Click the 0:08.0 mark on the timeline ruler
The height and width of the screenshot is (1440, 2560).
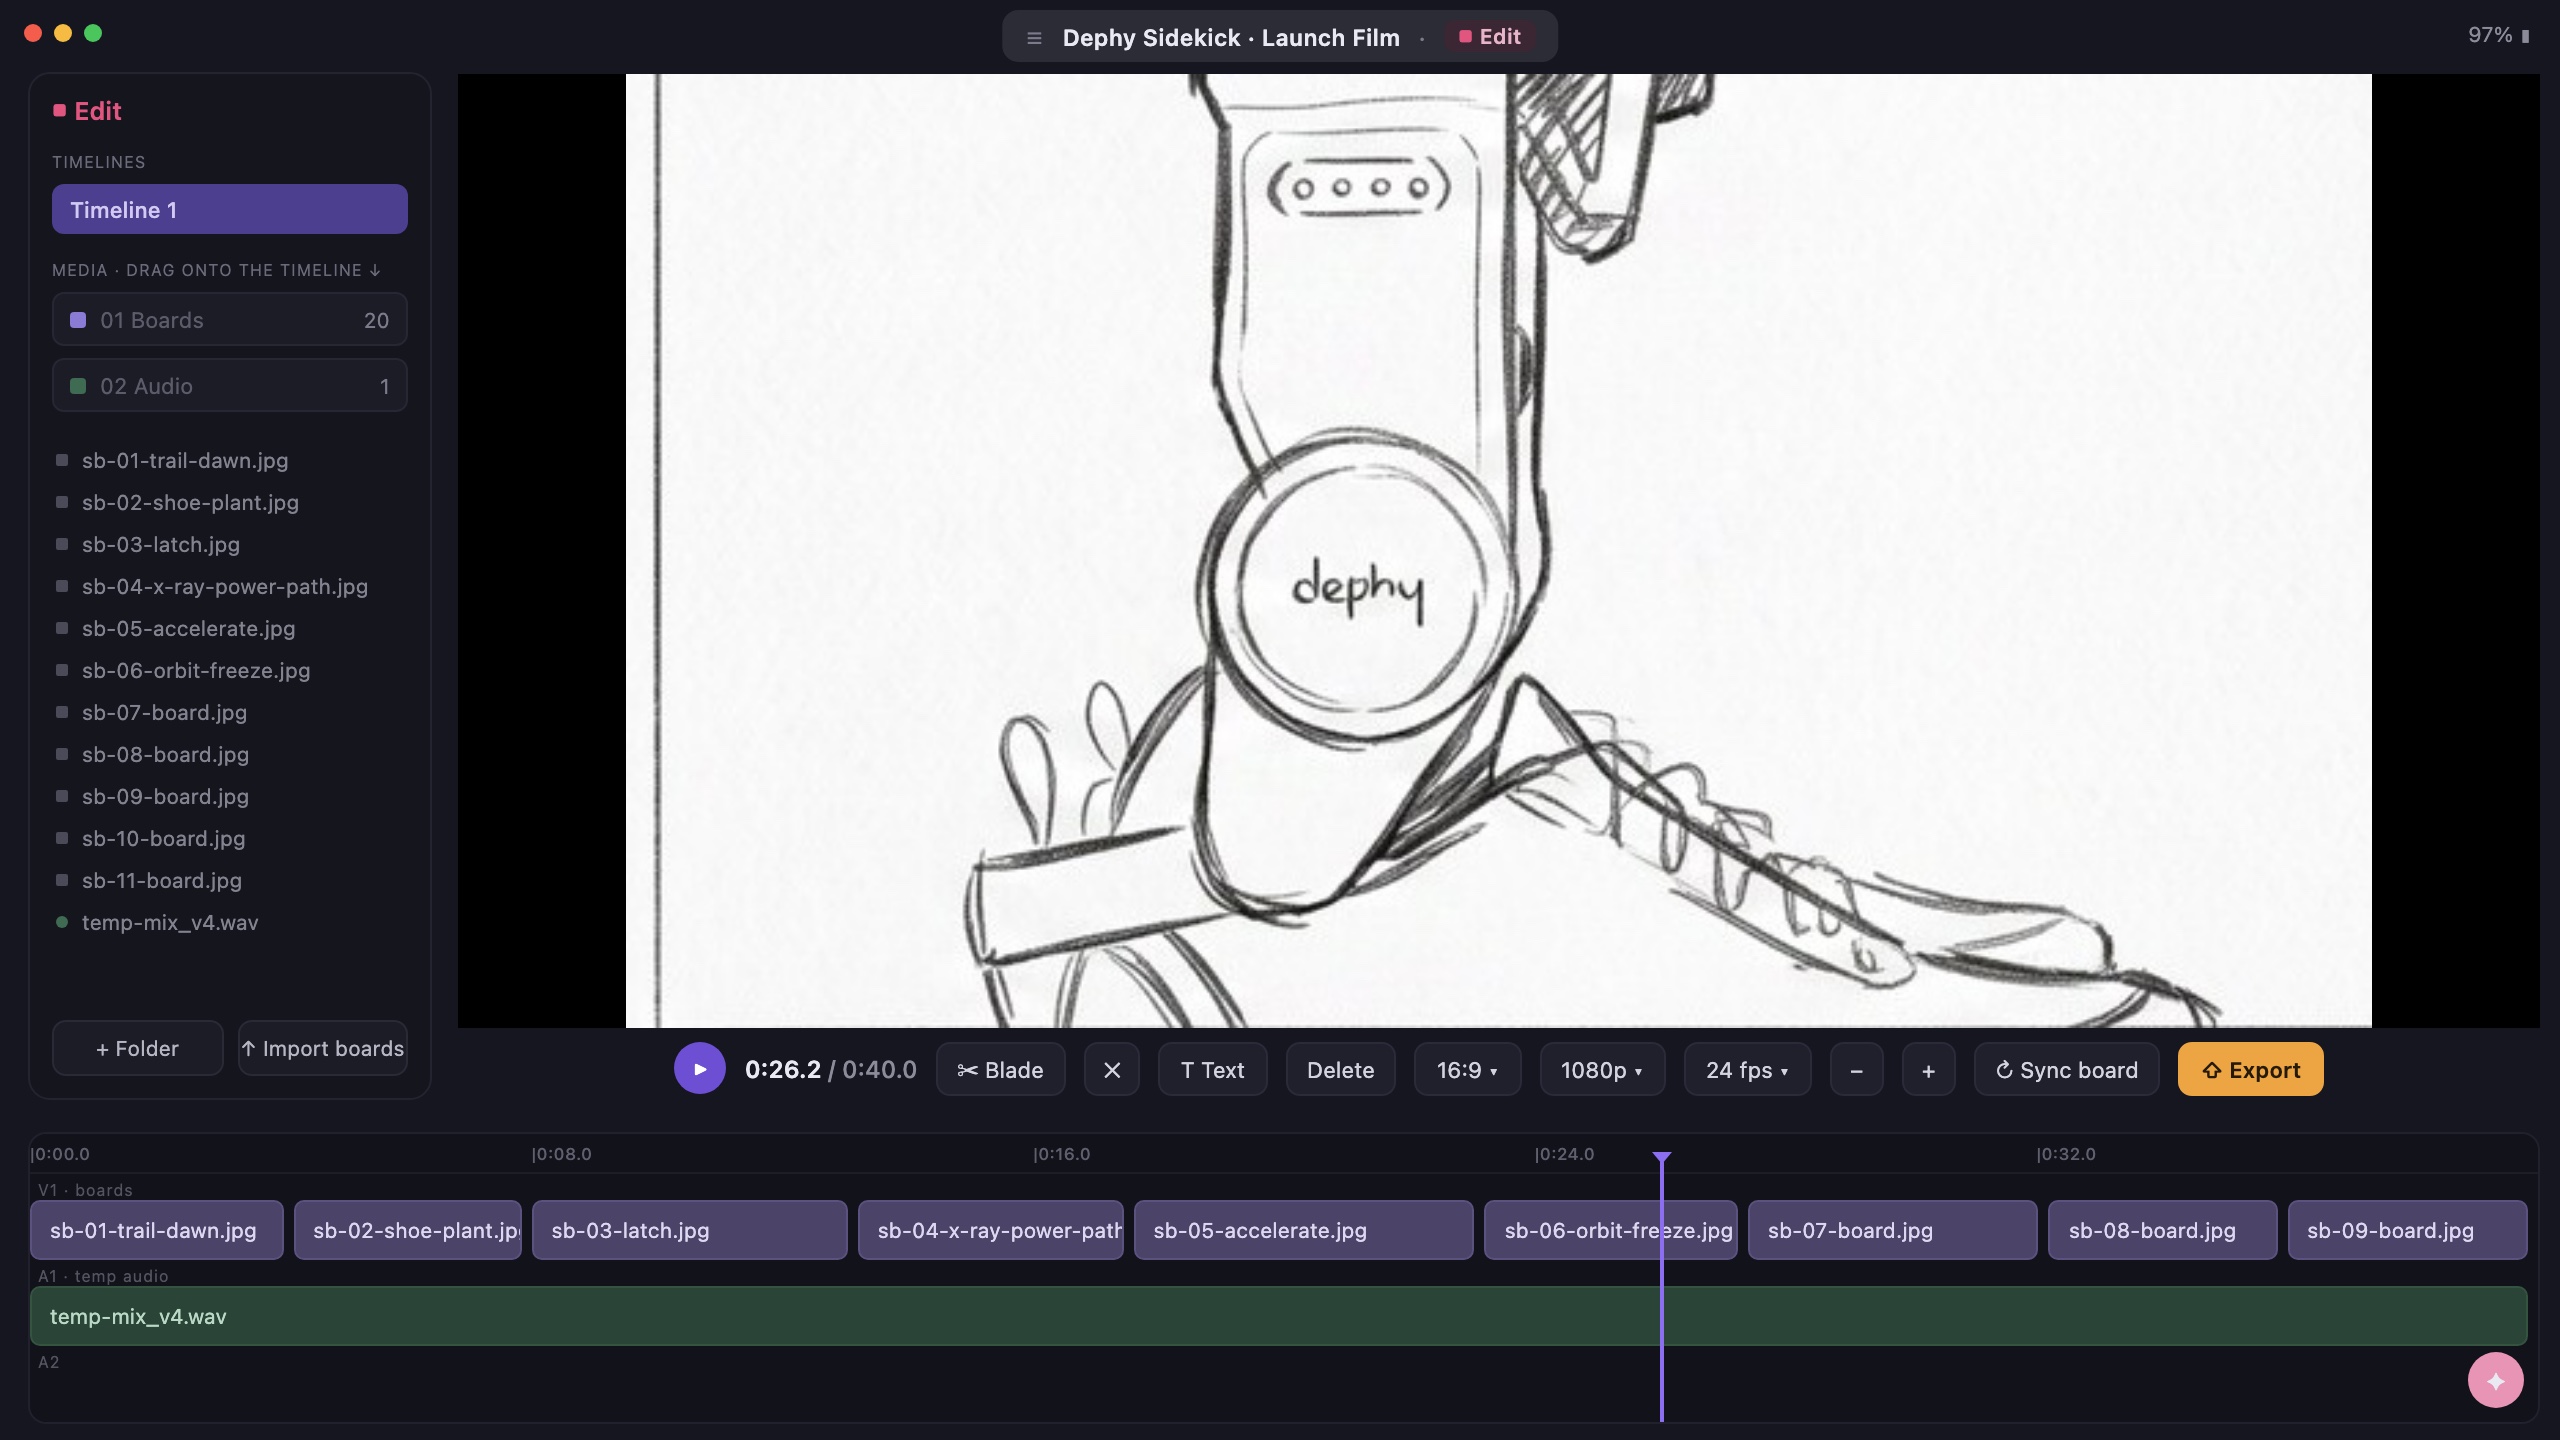coord(562,1154)
